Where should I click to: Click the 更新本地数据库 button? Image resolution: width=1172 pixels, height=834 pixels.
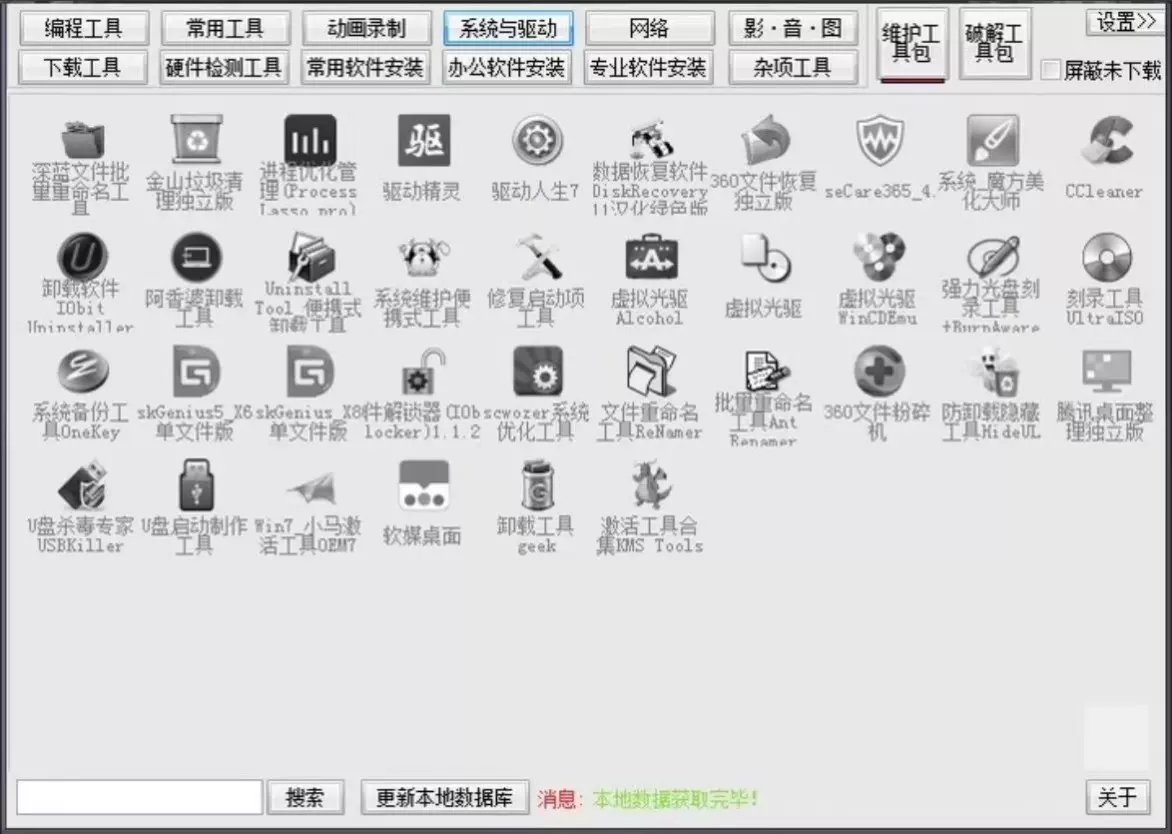444,797
